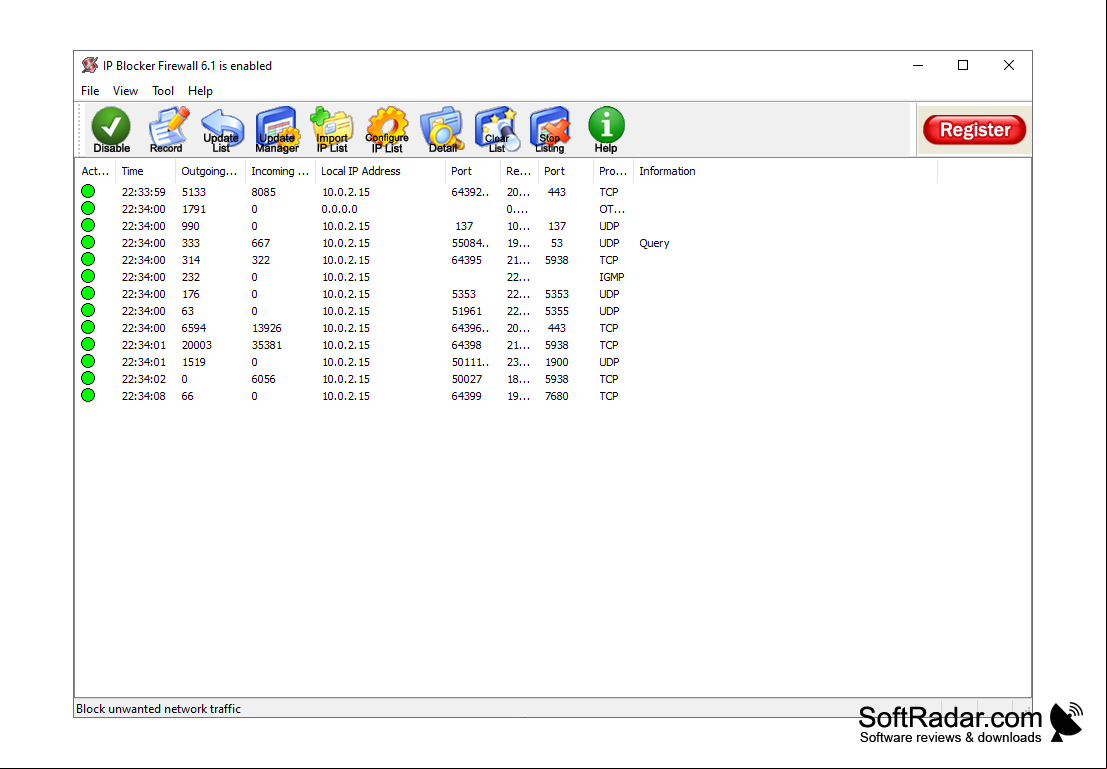The image size is (1107, 769).
Task: Click the local port value 64399
Action: click(x=467, y=396)
